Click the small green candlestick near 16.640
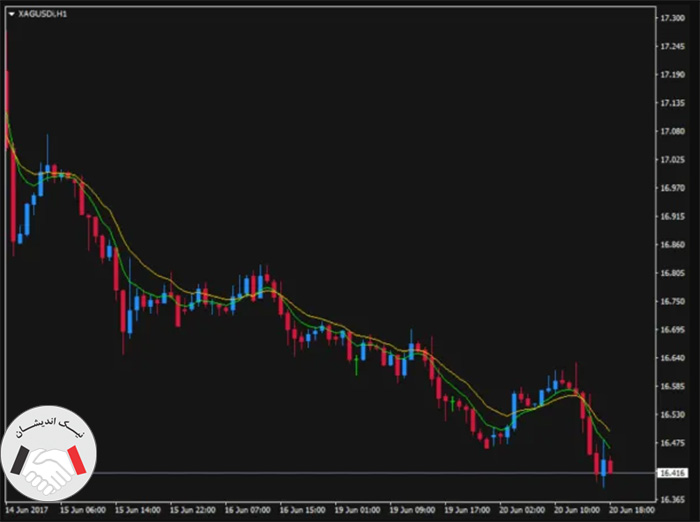The image size is (700, 522). click(356, 365)
